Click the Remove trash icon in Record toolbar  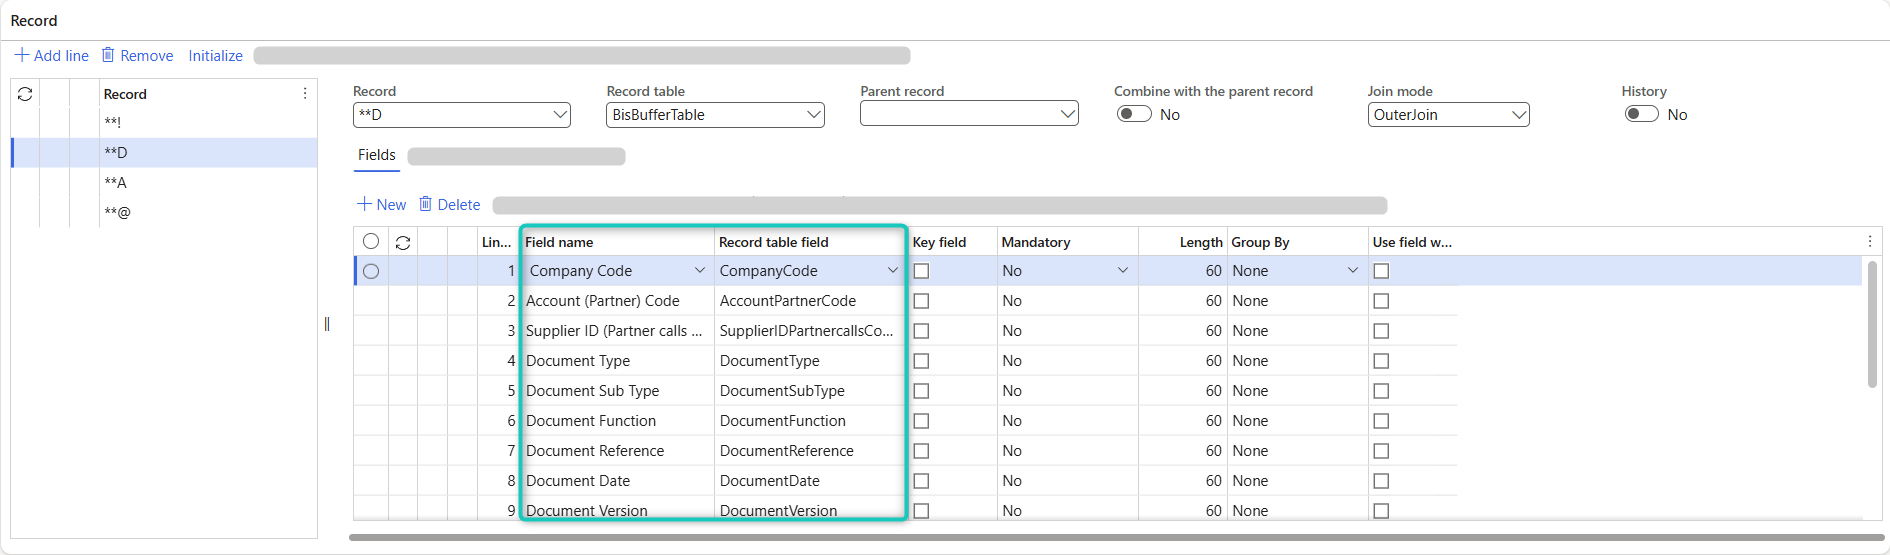pos(108,55)
